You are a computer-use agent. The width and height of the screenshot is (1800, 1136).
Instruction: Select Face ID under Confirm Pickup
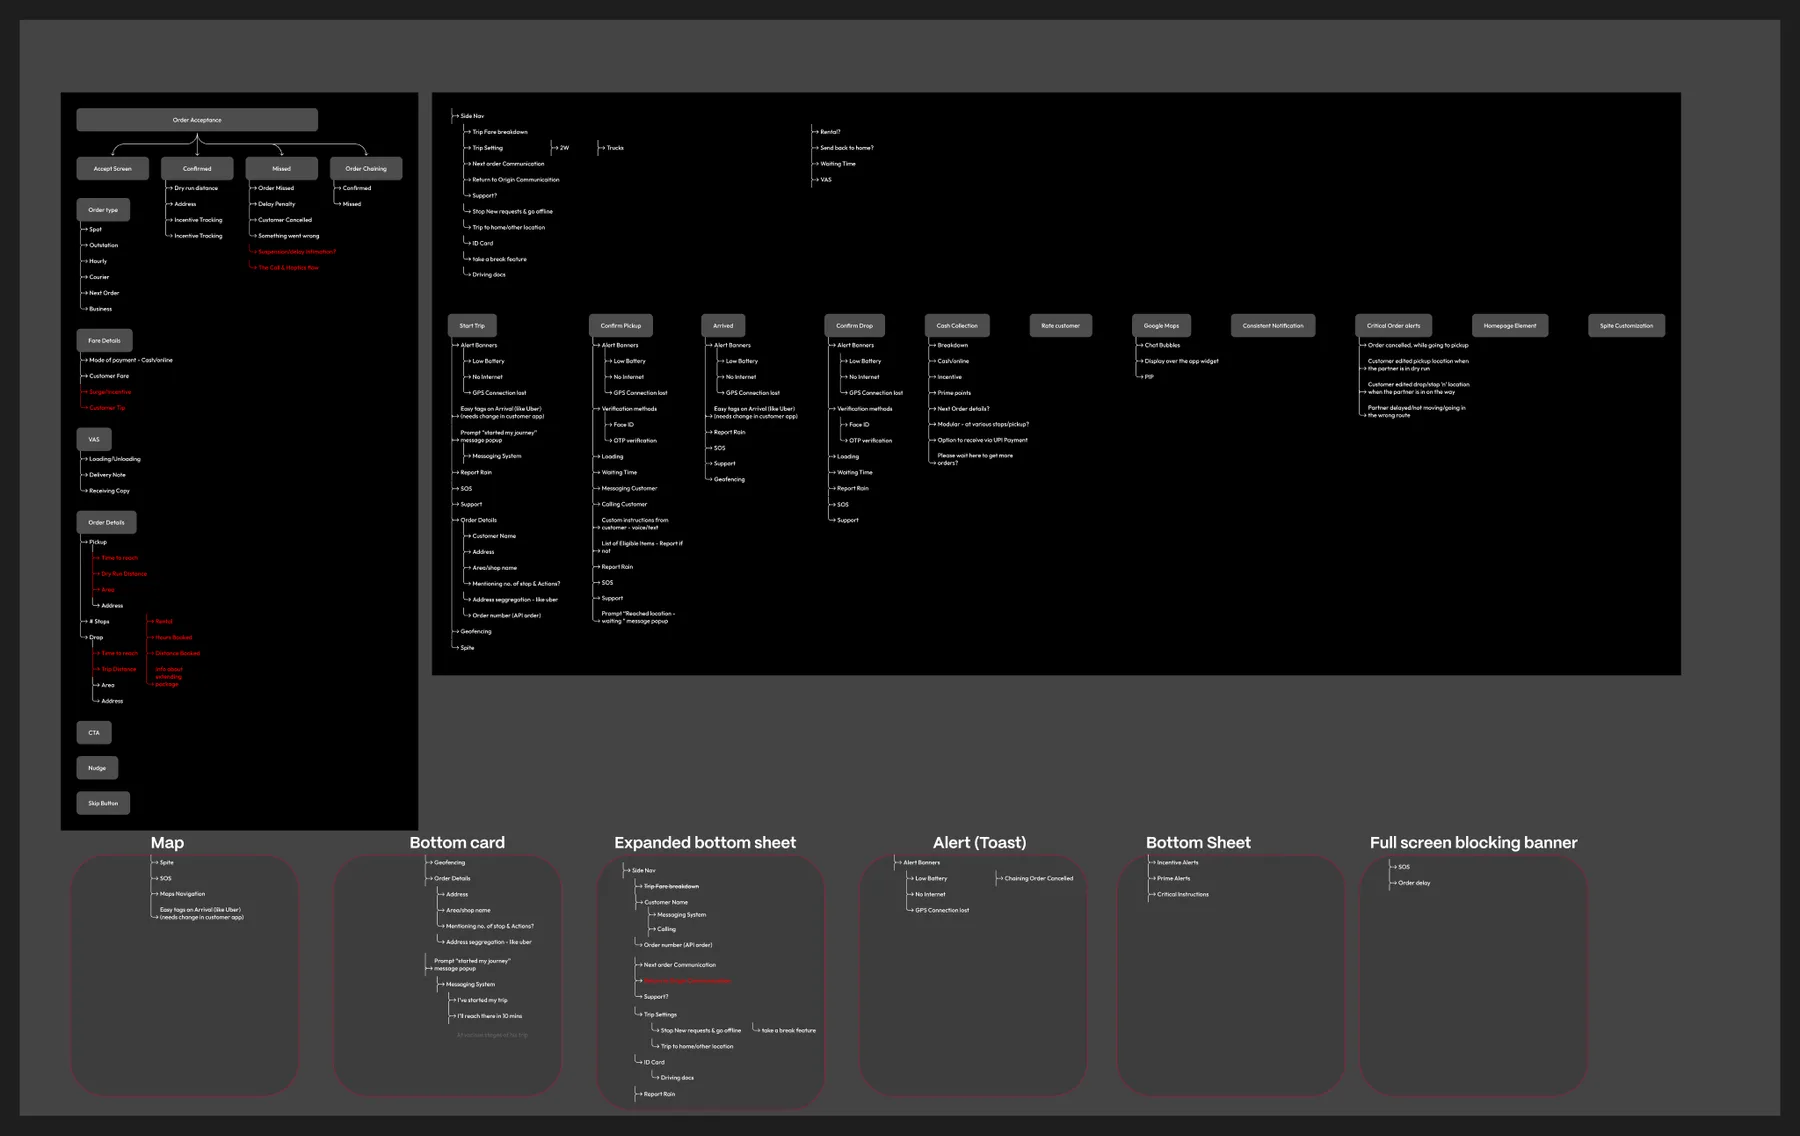click(623, 425)
